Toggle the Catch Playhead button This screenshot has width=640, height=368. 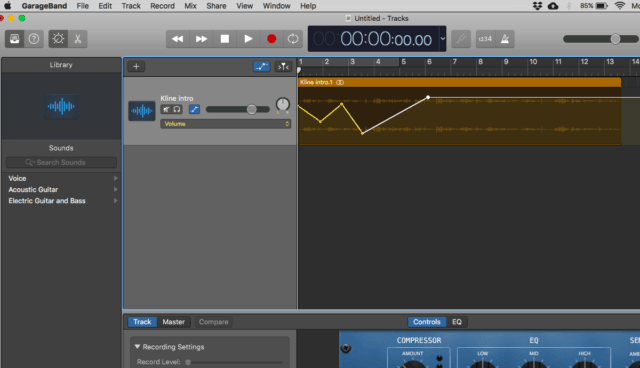tap(283, 66)
